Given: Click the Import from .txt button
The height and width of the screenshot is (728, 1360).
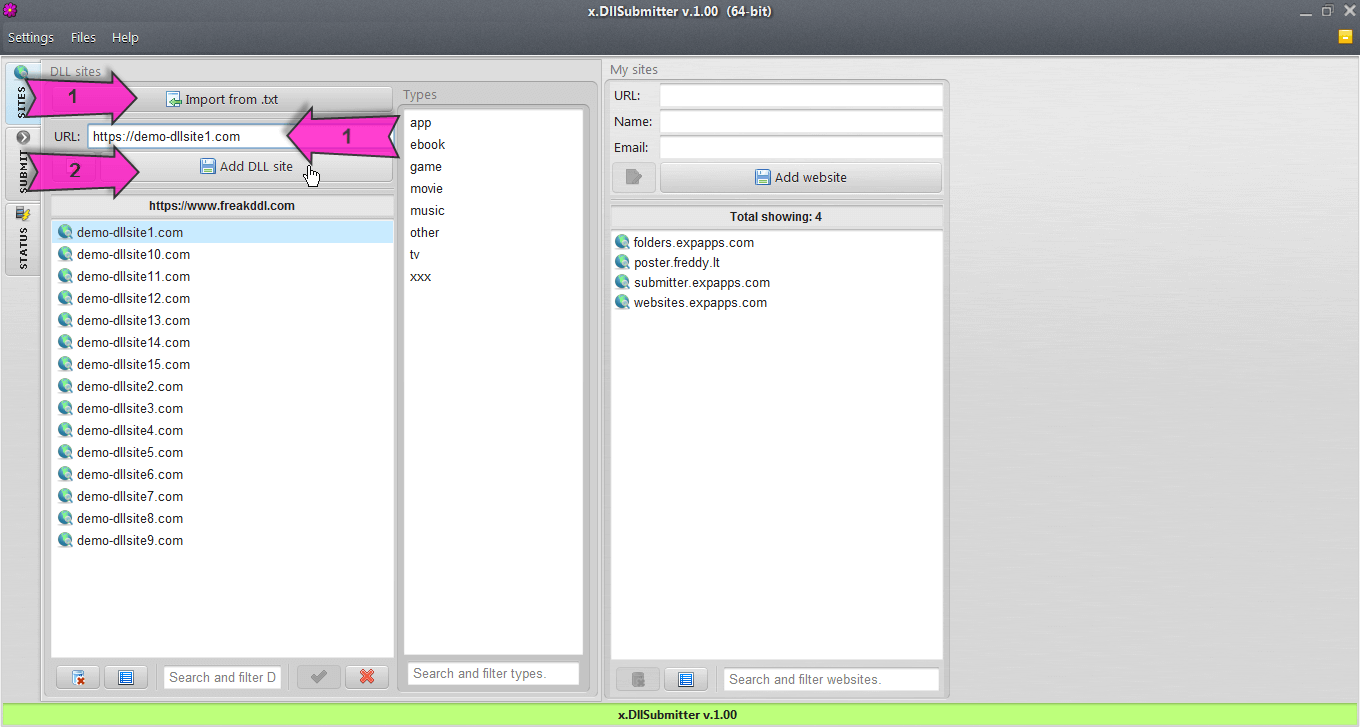Looking at the screenshot, I should (x=222, y=99).
